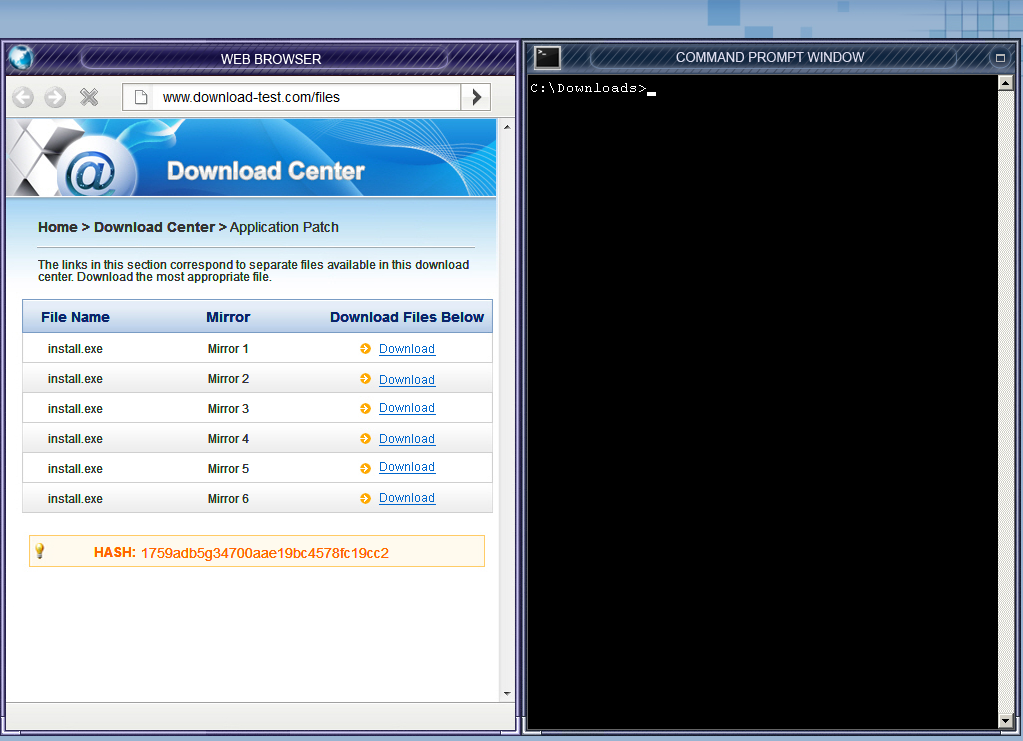Click Download link for Mirror 6

pyautogui.click(x=406, y=498)
